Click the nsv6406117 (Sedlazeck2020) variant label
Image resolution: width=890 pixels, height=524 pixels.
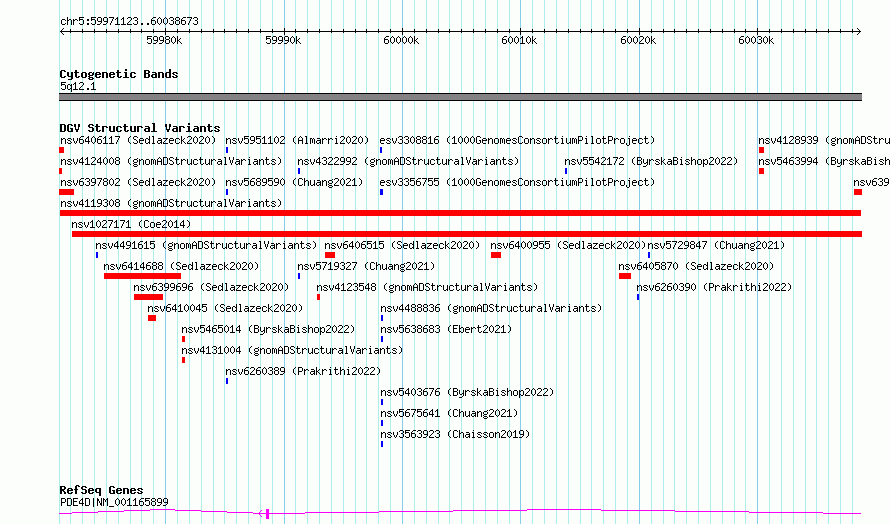(x=138, y=140)
